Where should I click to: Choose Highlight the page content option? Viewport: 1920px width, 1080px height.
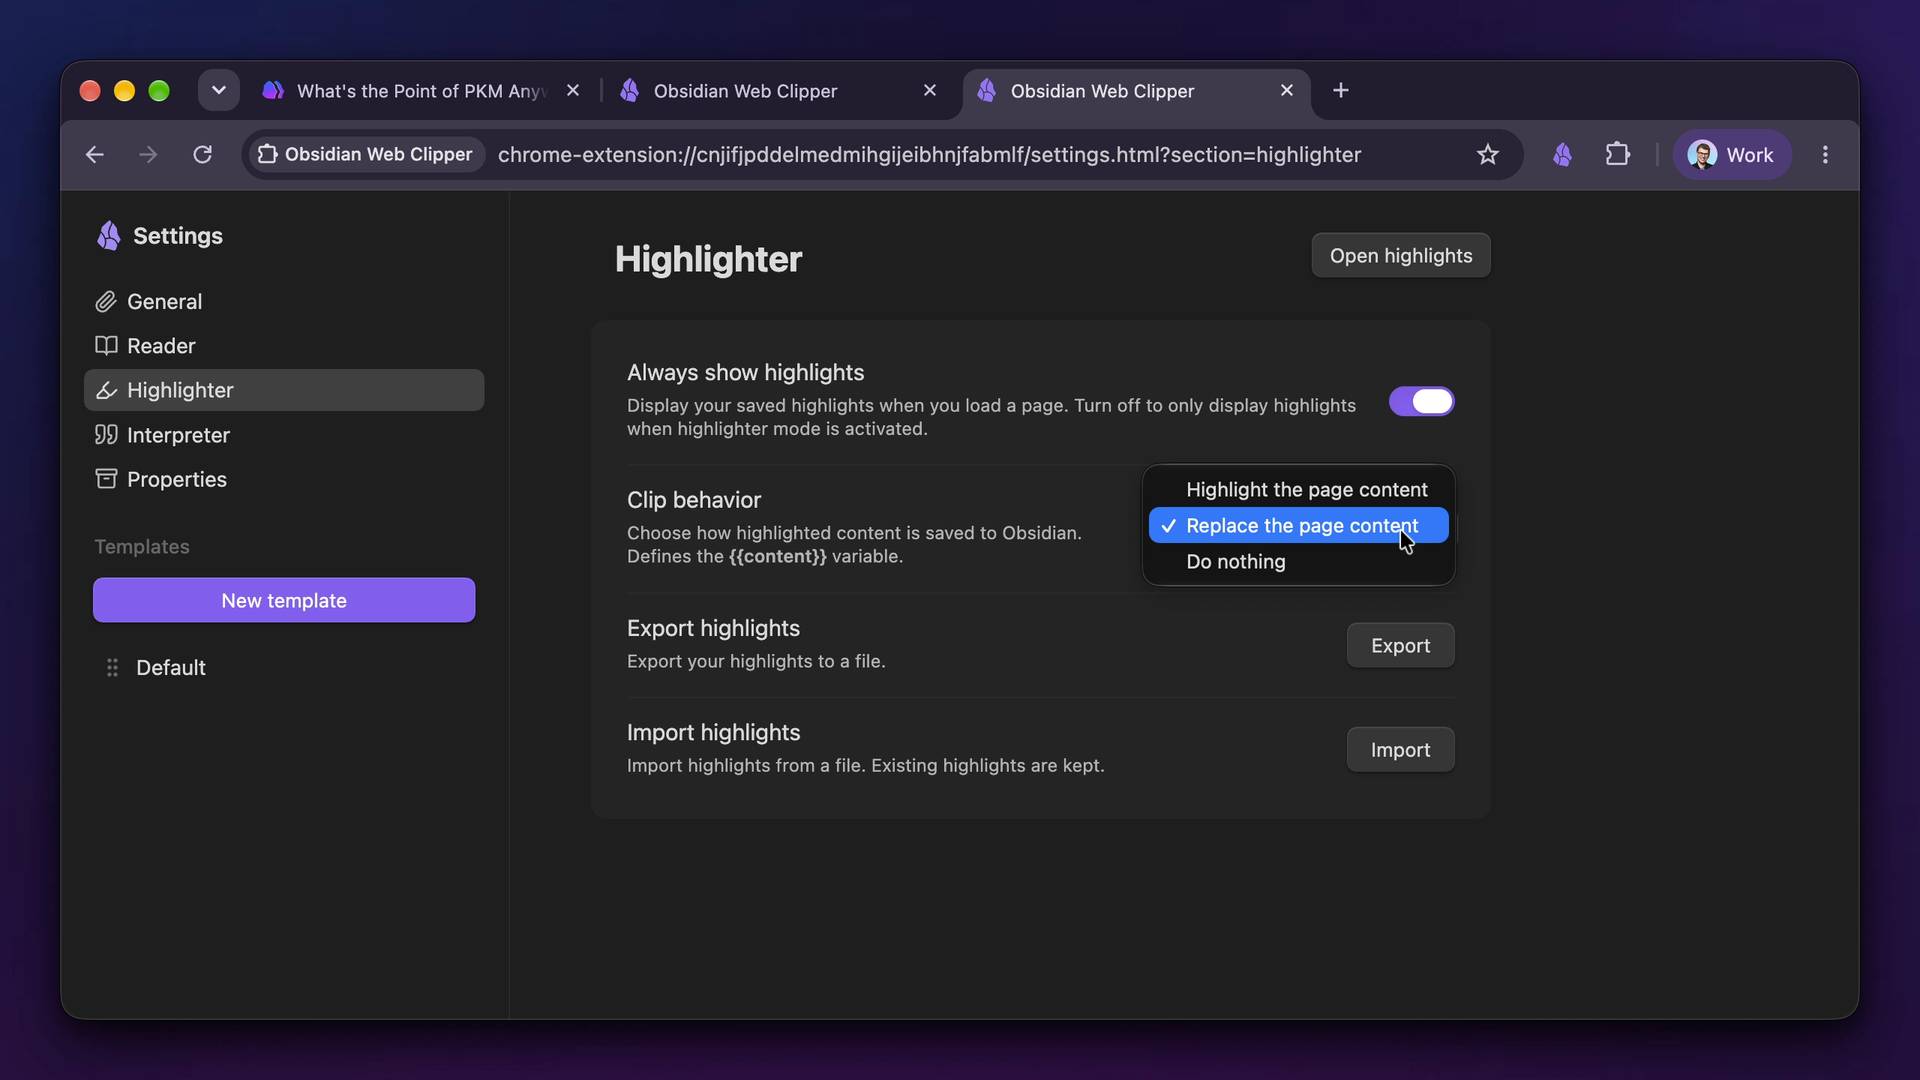pyautogui.click(x=1298, y=490)
